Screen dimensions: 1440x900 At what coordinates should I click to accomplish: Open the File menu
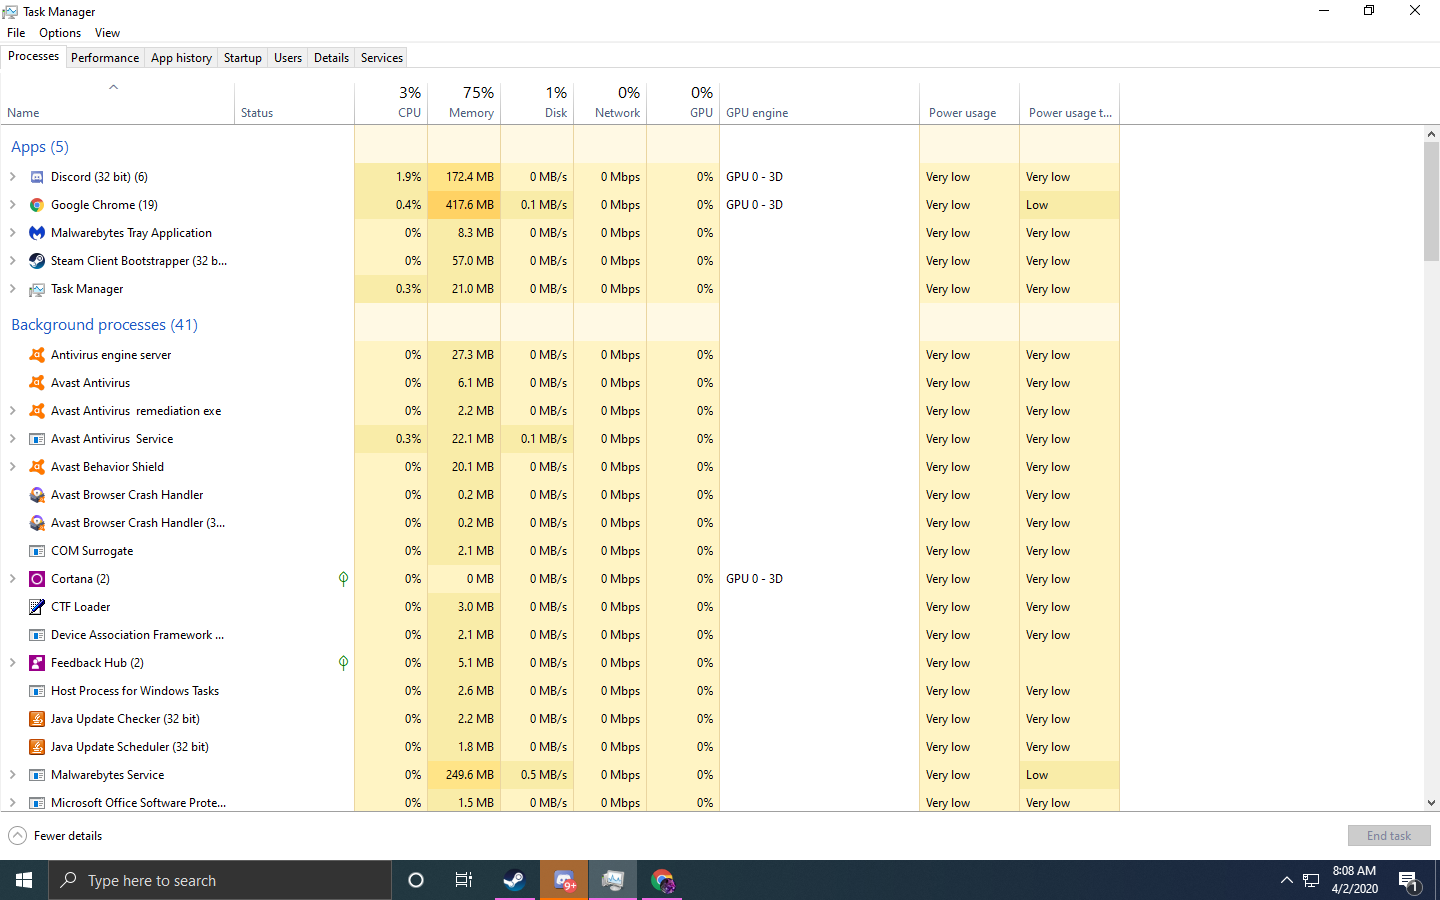(16, 33)
